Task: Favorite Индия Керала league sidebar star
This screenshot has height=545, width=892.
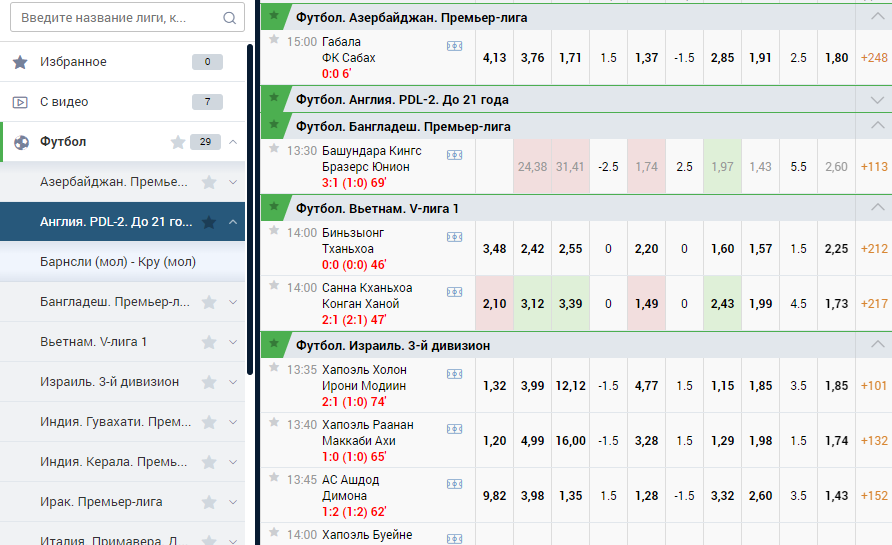Action: tap(209, 462)
